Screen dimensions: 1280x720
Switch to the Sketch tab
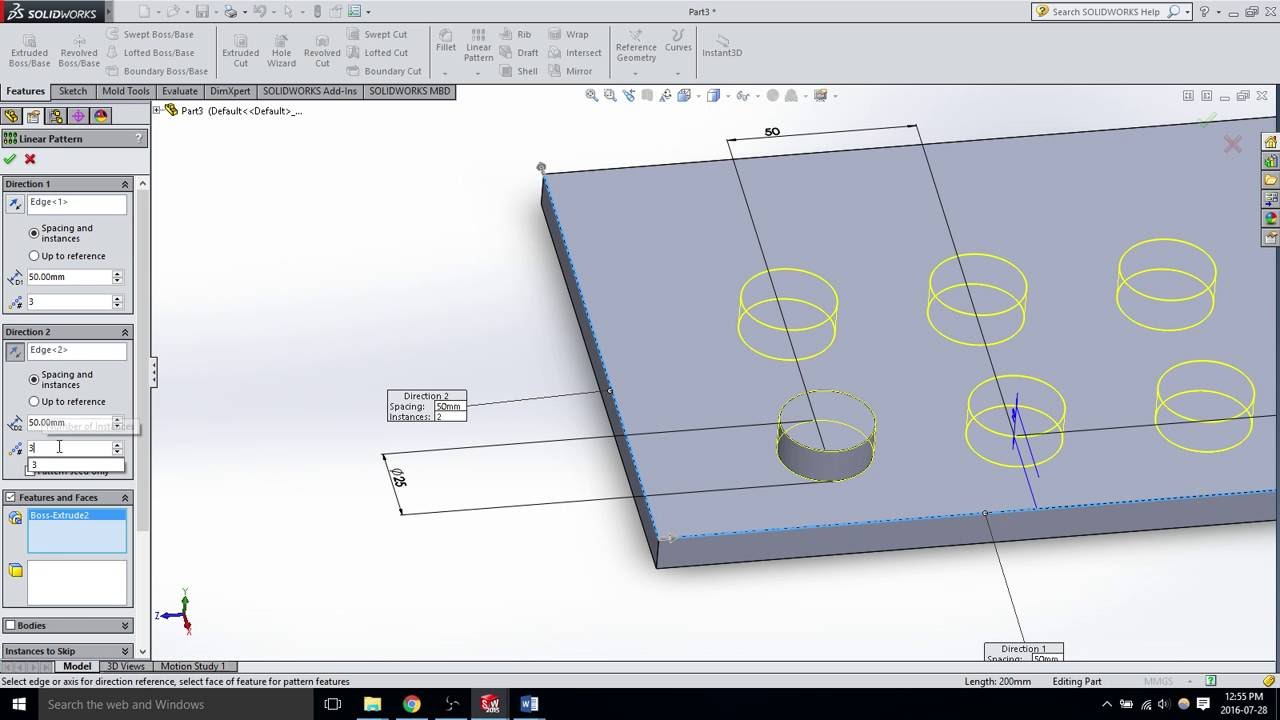pos(73,91)
